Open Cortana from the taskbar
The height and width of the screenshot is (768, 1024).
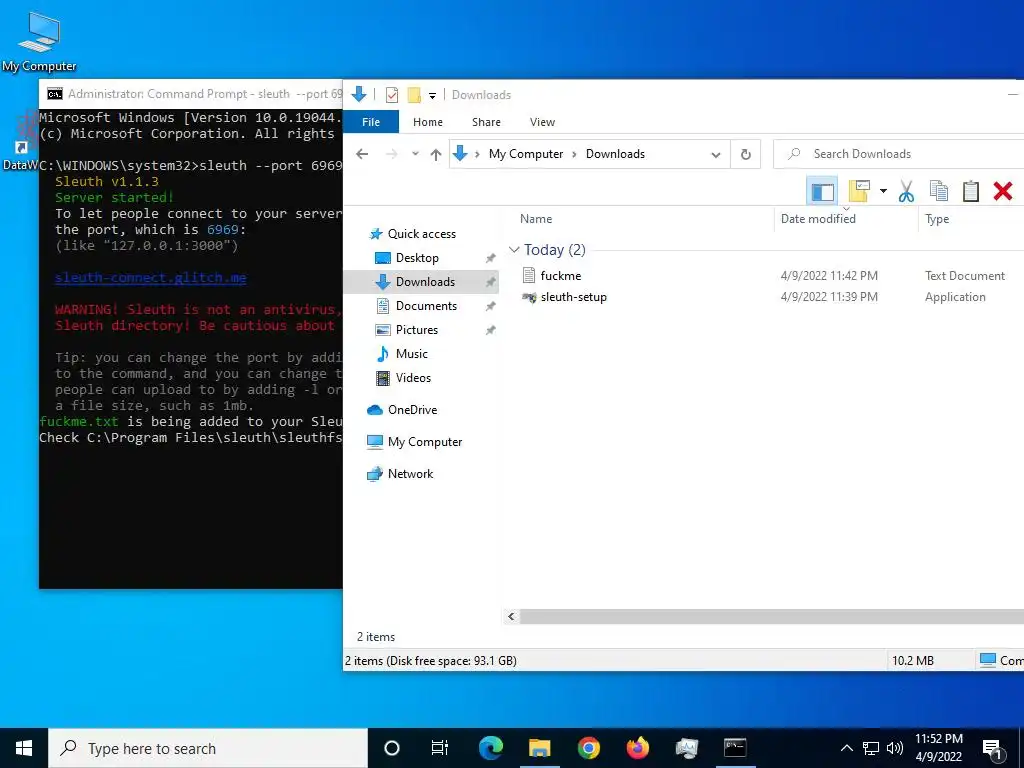(392, 748)
